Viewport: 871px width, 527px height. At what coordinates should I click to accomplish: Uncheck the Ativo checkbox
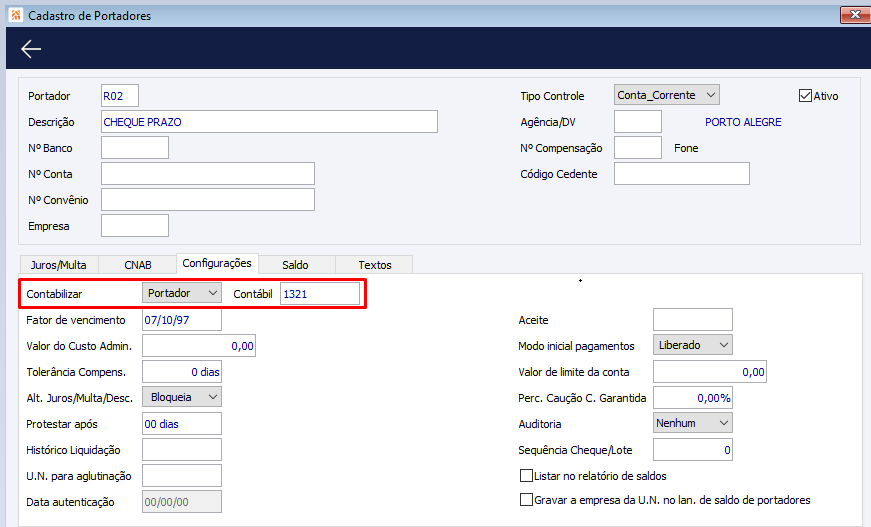pyautogui.click(x=805, y=96)
